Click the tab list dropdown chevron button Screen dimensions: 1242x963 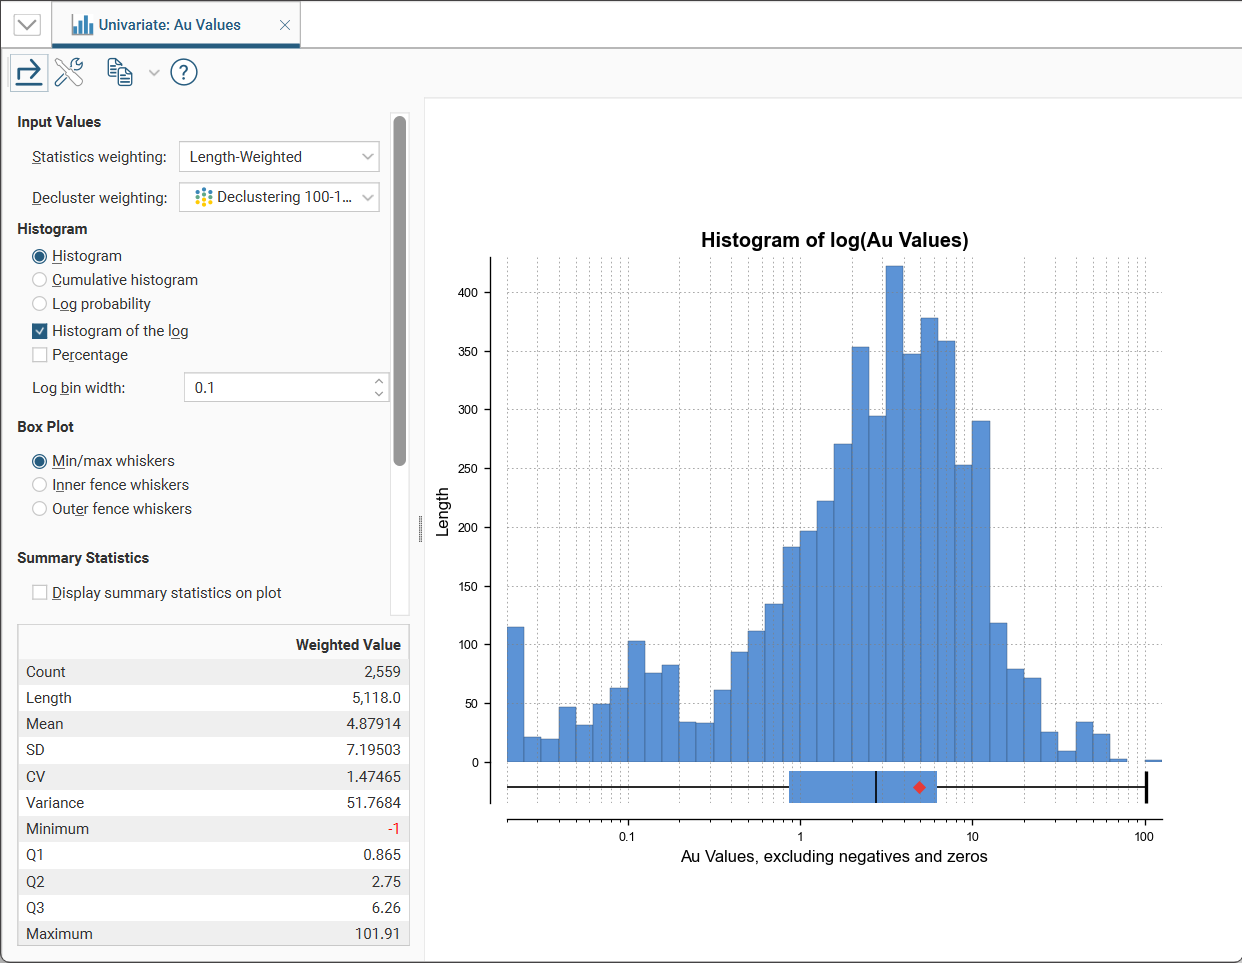tap(27, 25)
